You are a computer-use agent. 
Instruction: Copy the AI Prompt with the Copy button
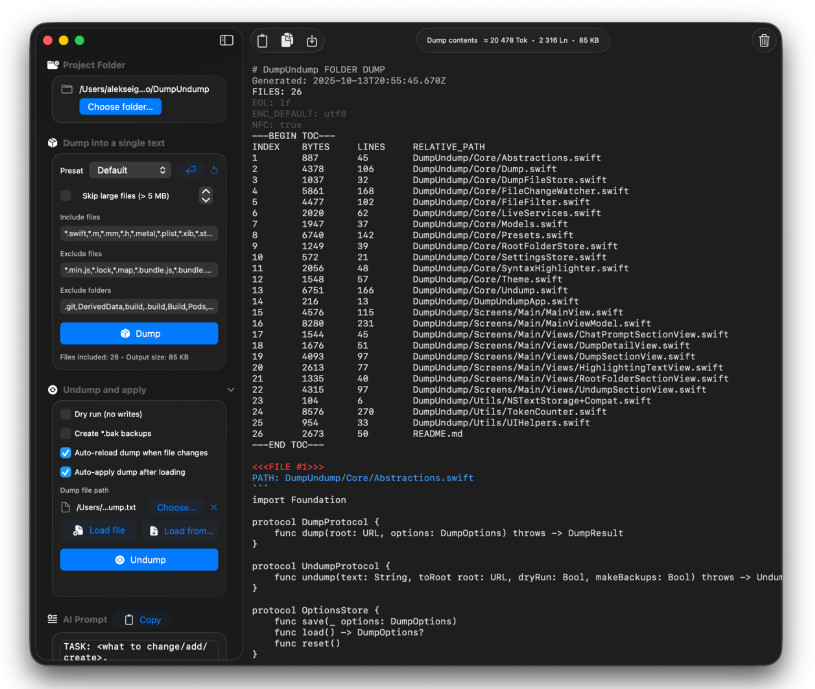tap(142, 619)
